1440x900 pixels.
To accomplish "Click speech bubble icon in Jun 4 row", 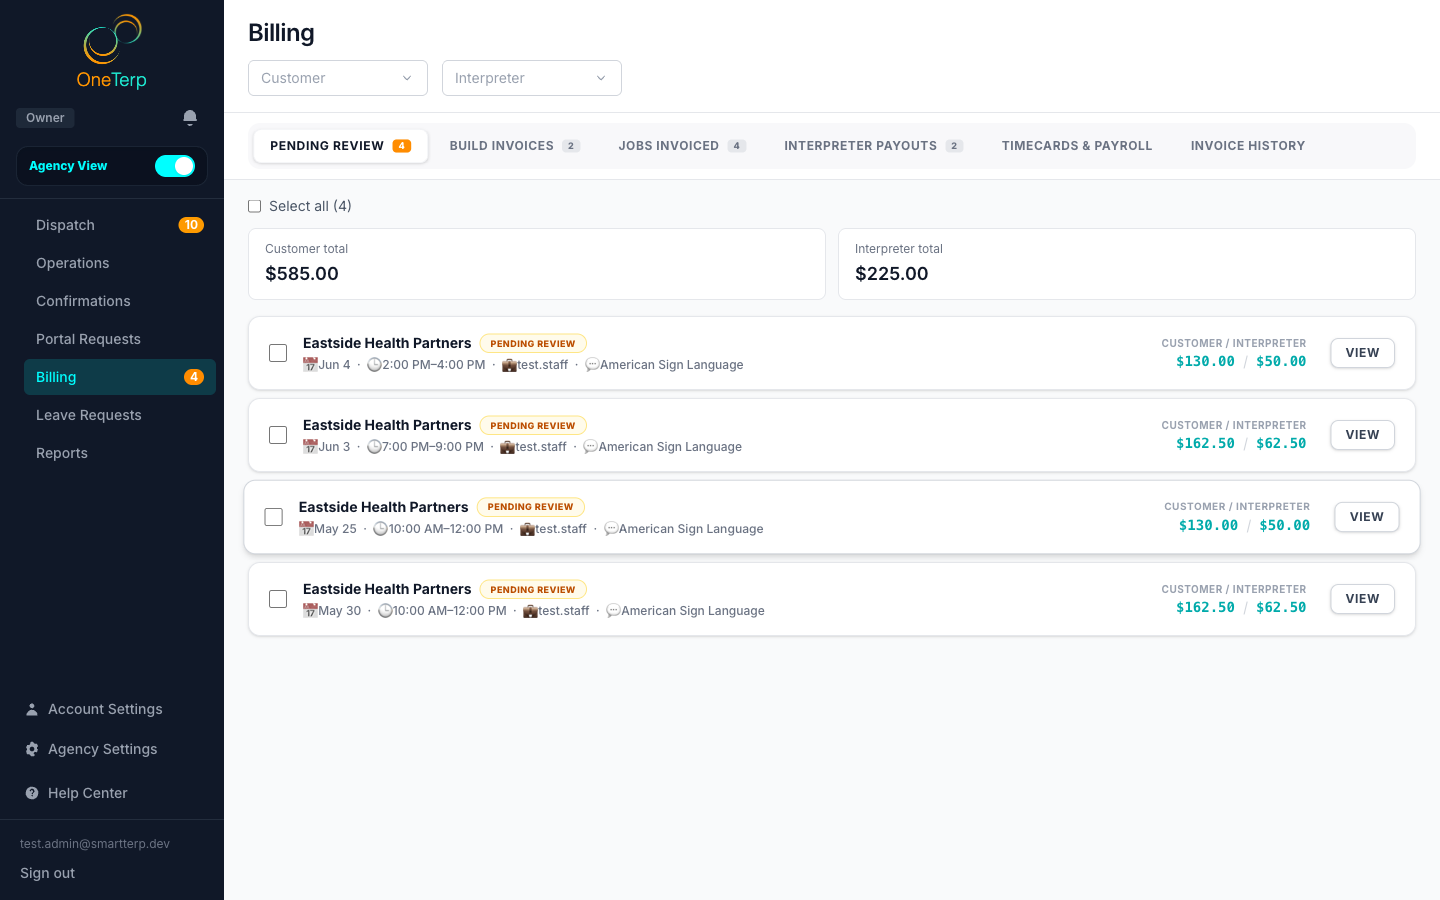I will 592,365.
